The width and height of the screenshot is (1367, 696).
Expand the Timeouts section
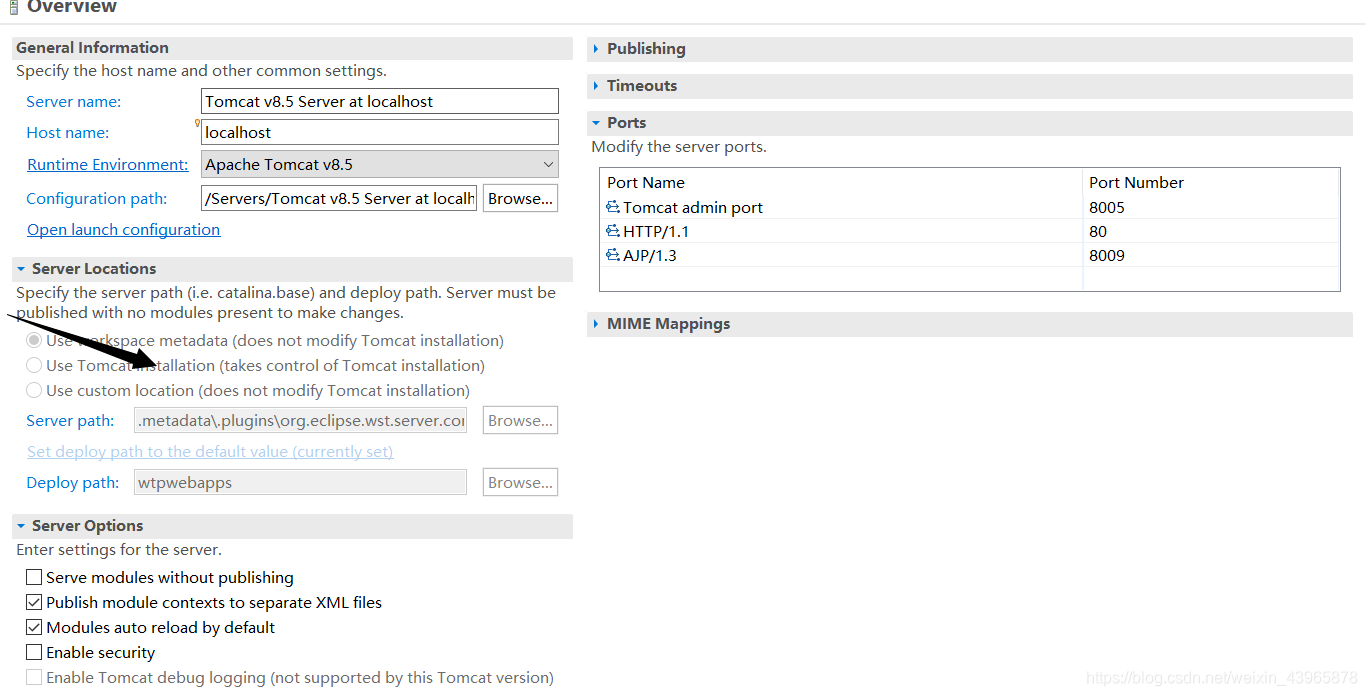(597, 85)
